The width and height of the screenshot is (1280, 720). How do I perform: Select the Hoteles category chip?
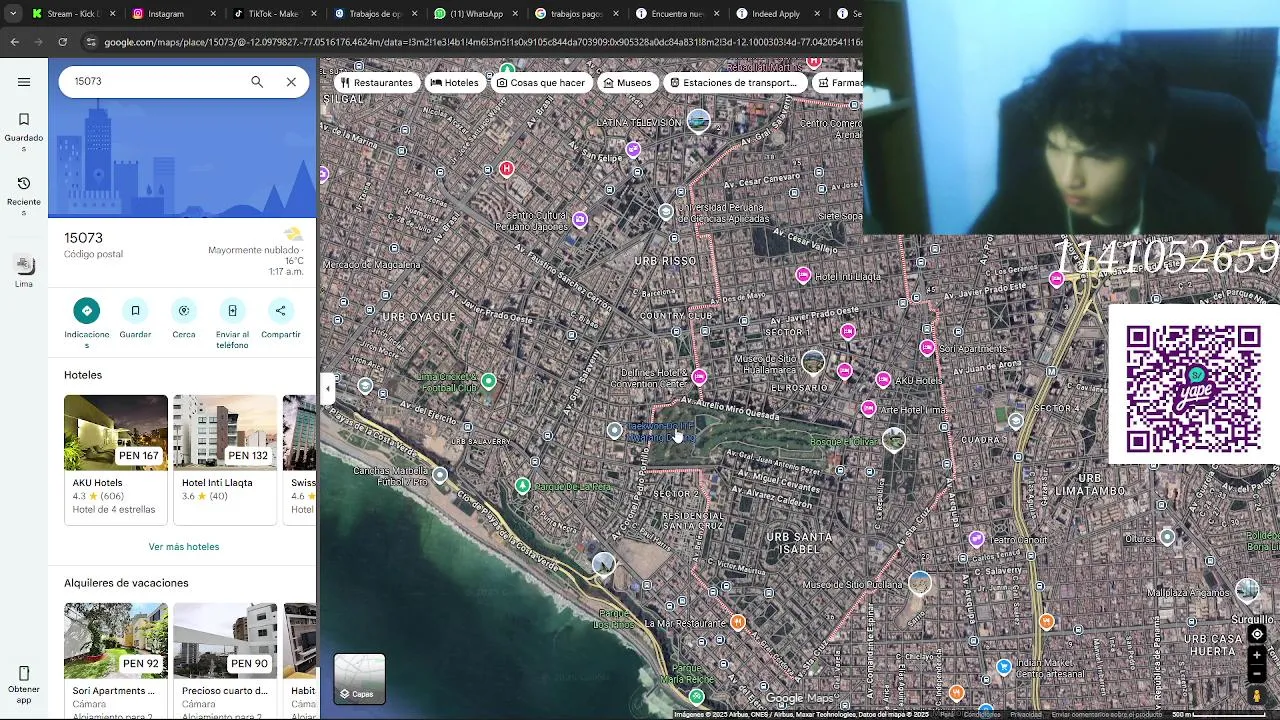(x=454, y=83)
